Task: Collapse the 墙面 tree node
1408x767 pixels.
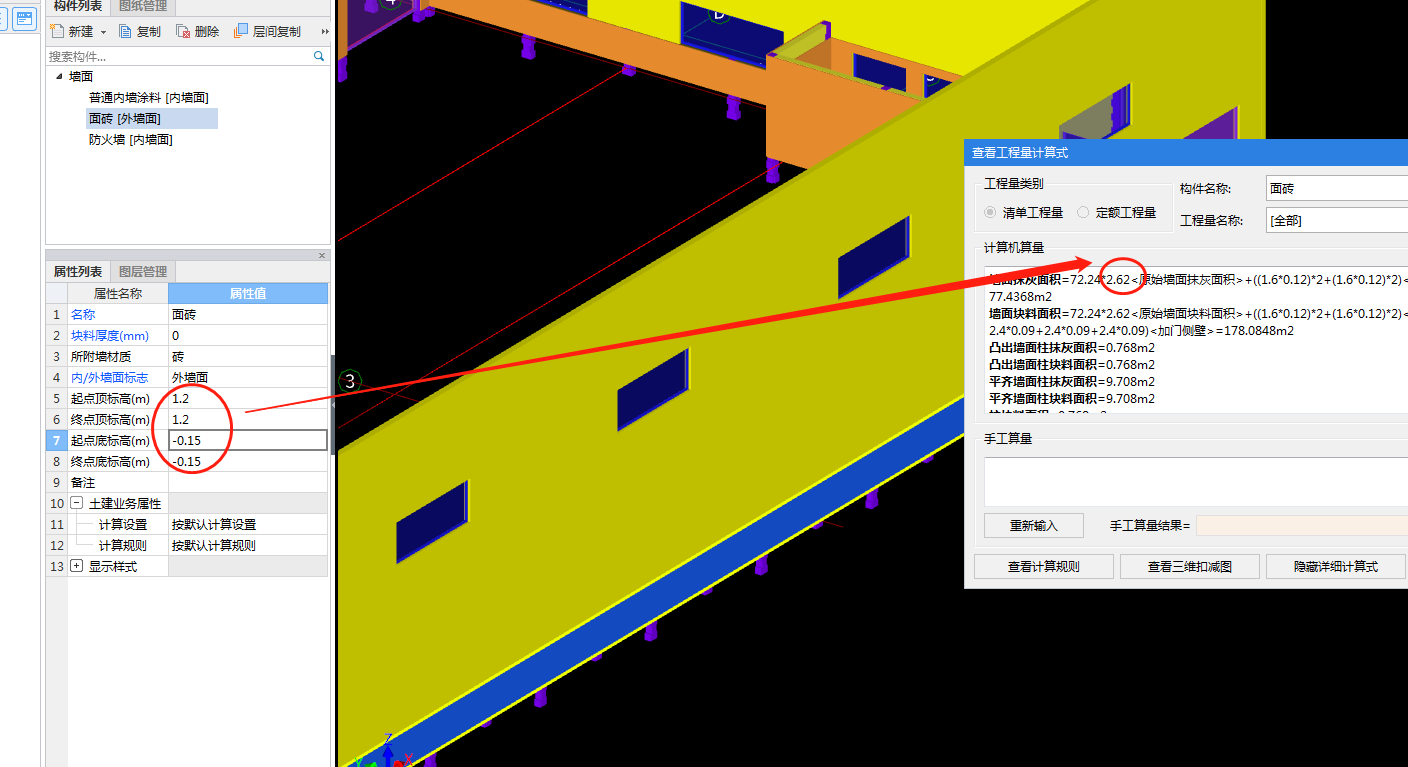Action: click(58, 76)
